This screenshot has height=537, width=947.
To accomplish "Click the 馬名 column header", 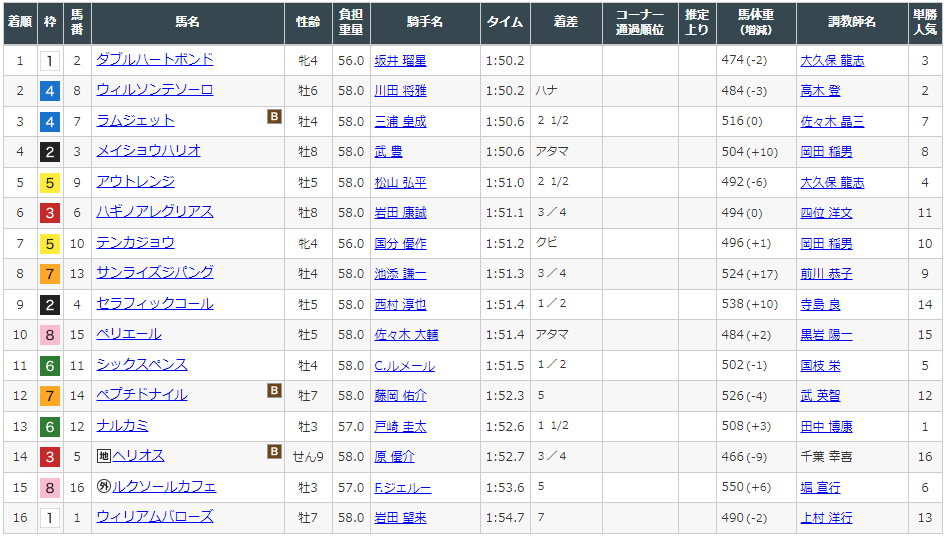I will point(187,21).
